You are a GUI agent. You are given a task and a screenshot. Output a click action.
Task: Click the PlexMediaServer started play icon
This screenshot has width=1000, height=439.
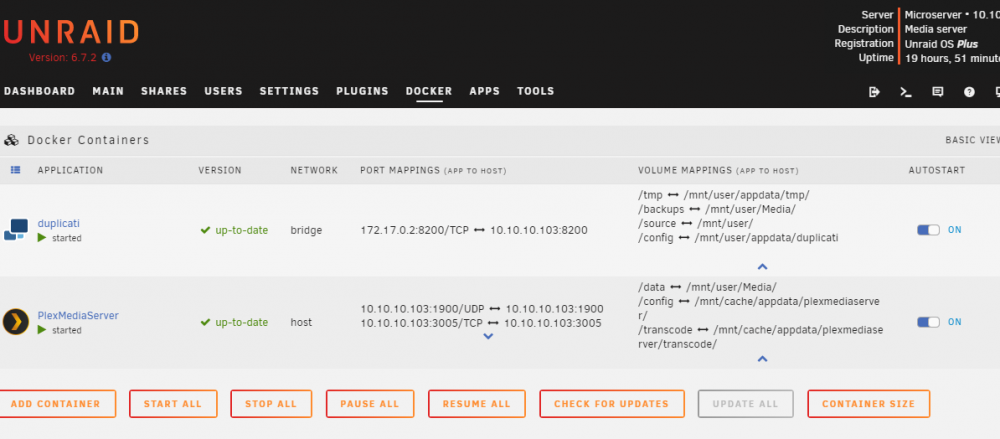(x=42, y=330)
